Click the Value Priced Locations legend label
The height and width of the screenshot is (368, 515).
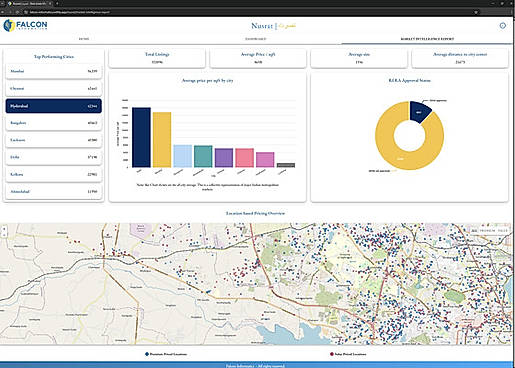coord(350,354)
